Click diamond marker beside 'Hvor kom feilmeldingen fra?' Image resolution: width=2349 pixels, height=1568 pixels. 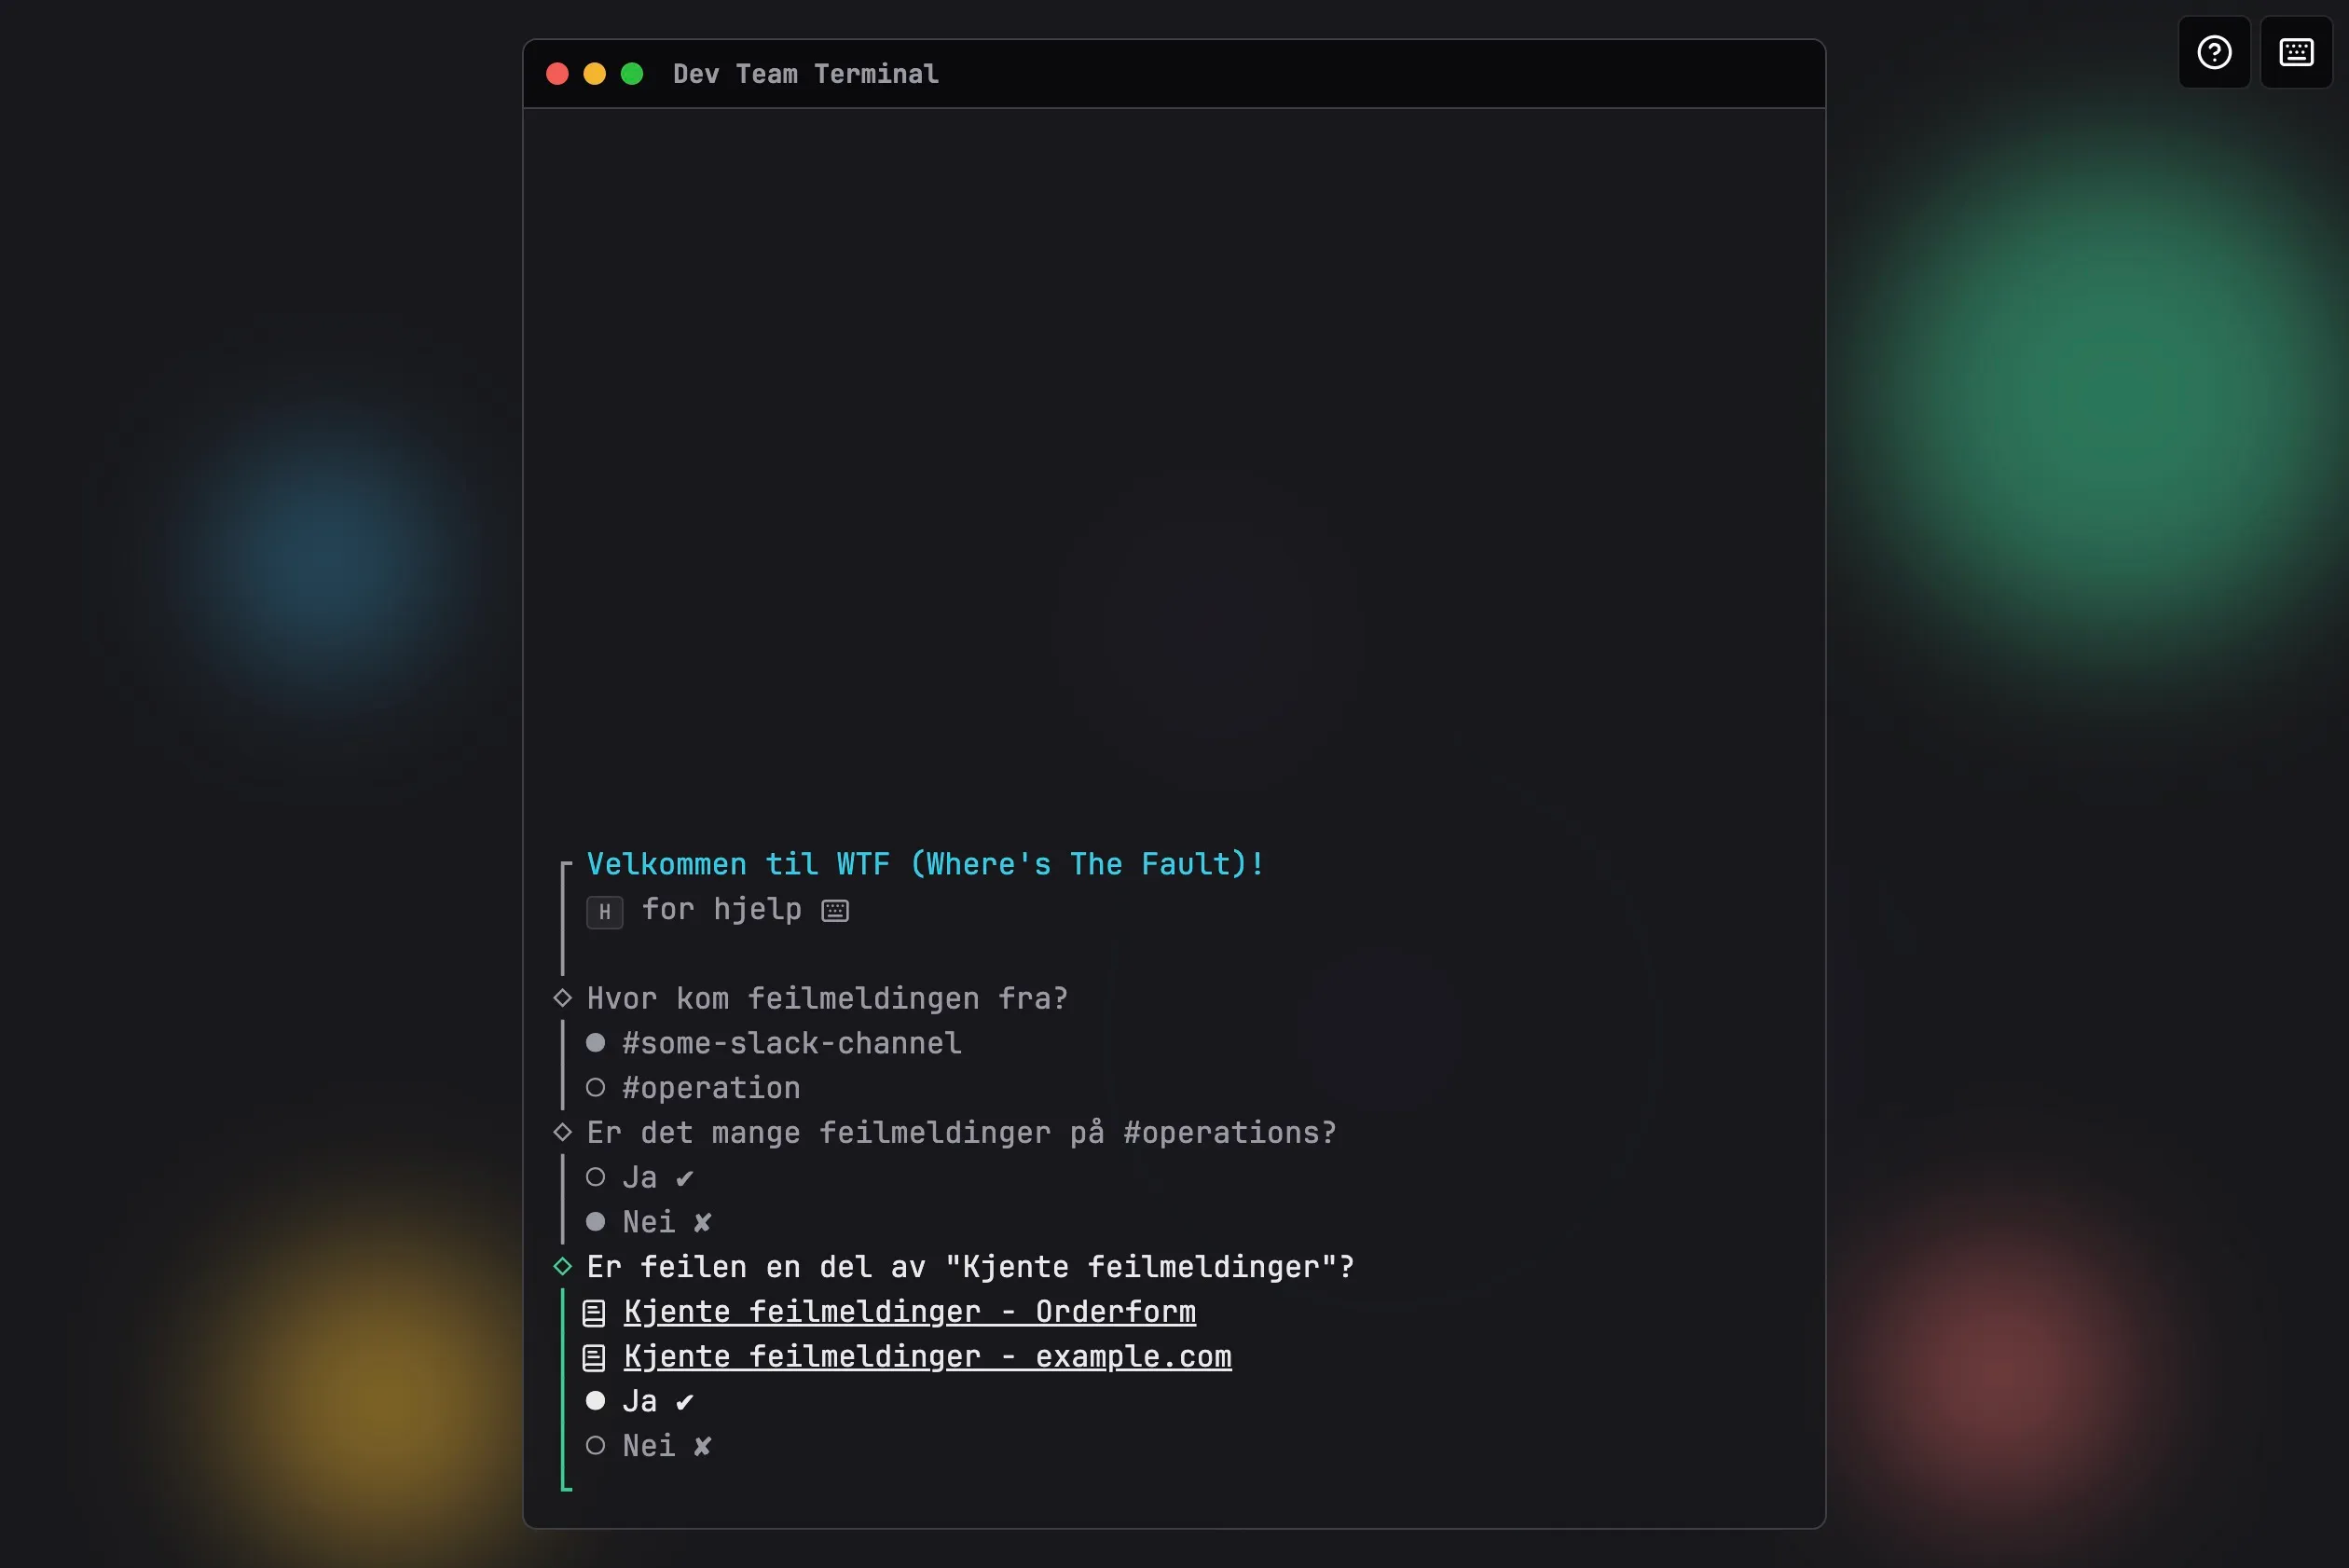563,998
